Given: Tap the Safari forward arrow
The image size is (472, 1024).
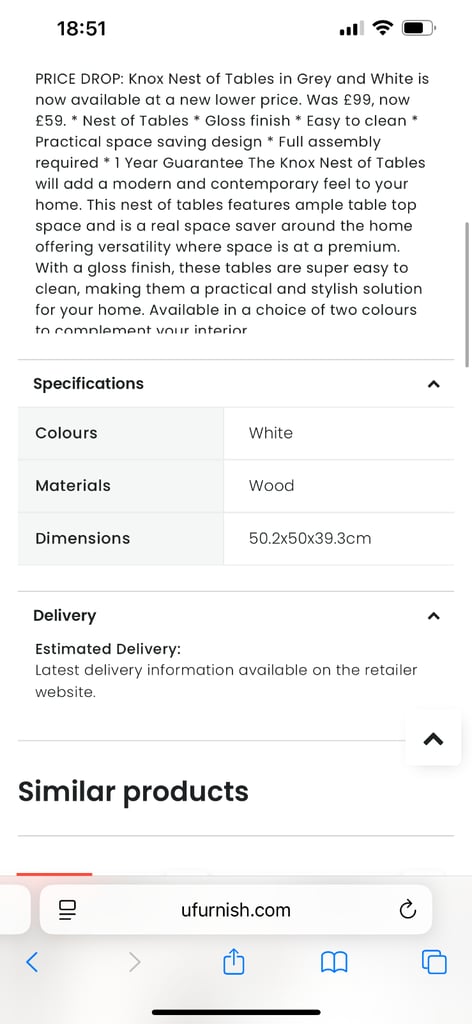Looking at the screenshot, I should pyautogui.click(x=134, y=961).
